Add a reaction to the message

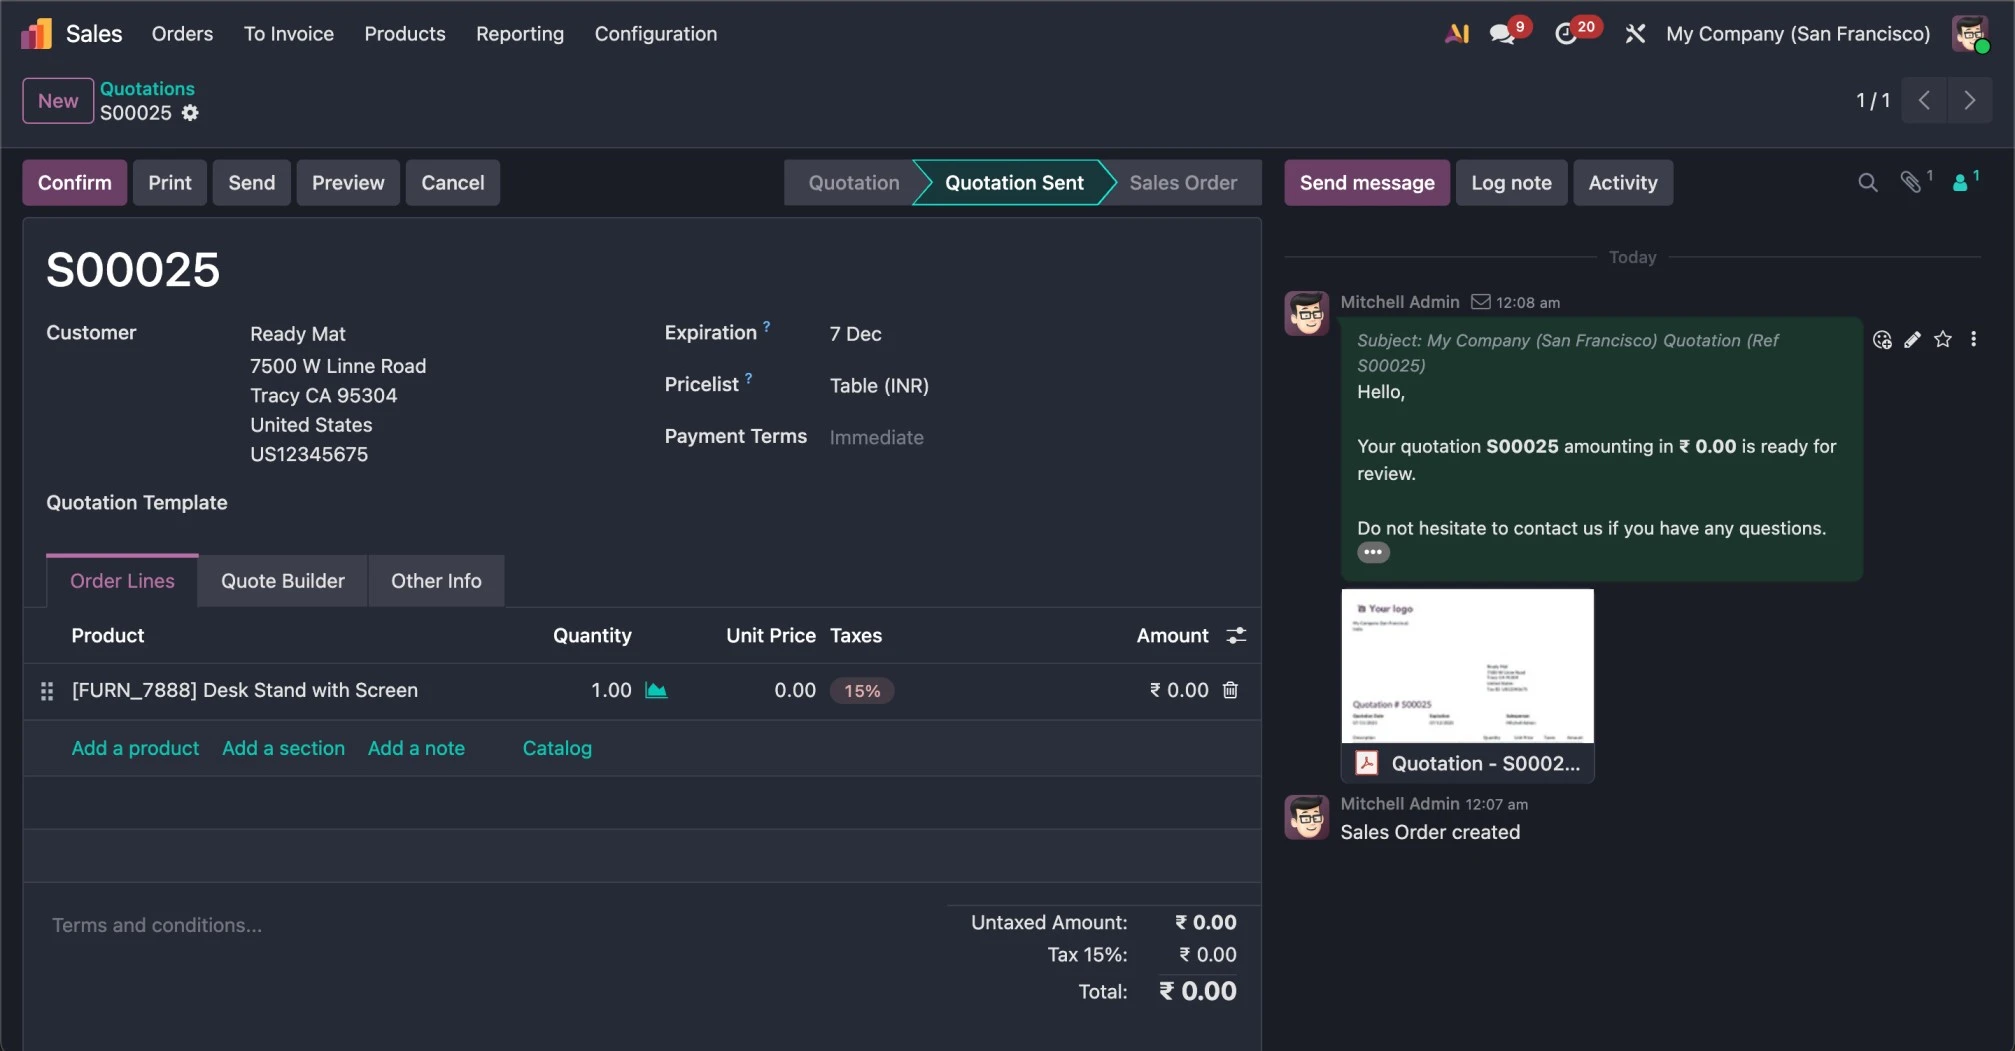coord(1882,340)
